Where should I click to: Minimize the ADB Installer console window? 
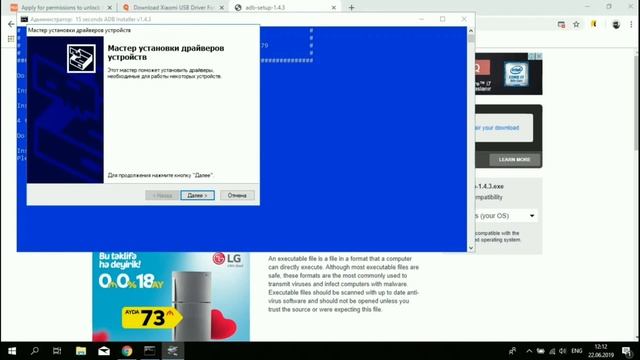[x=422, y=19]
